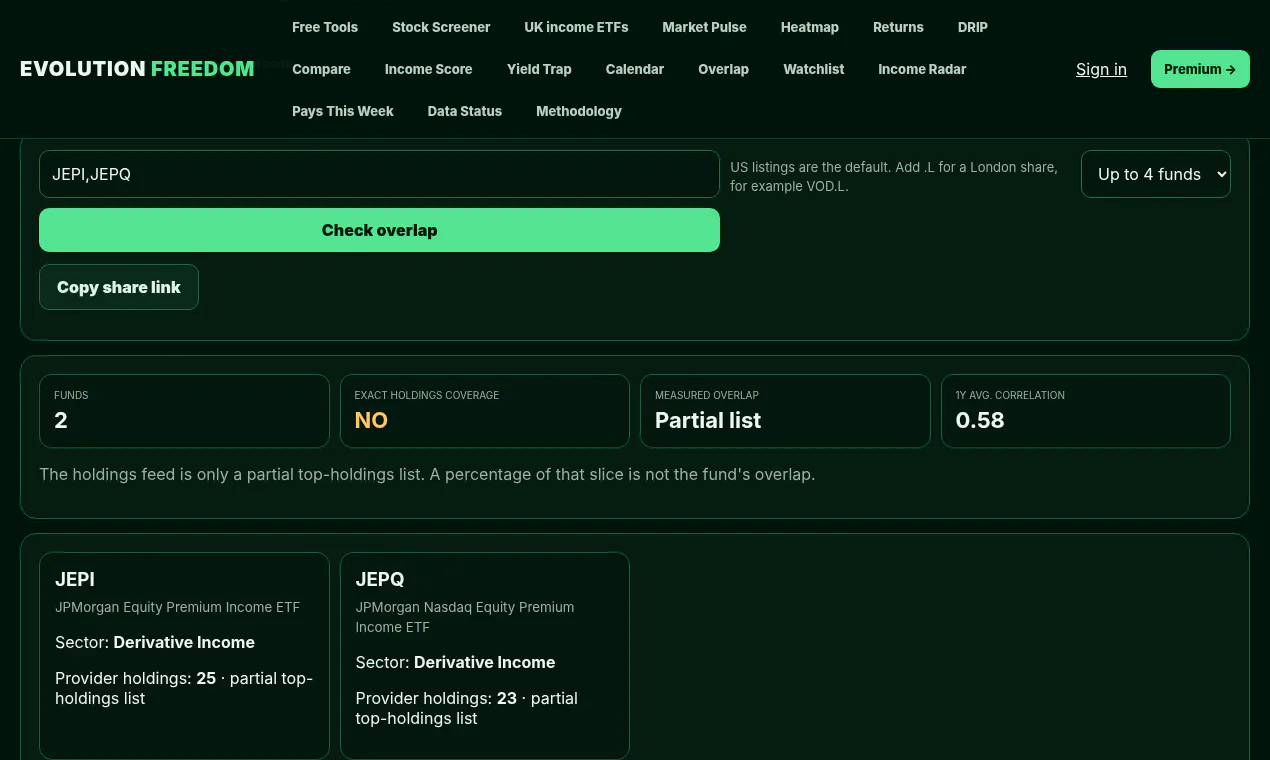Open the Evolution Freedom home logo

137,69
